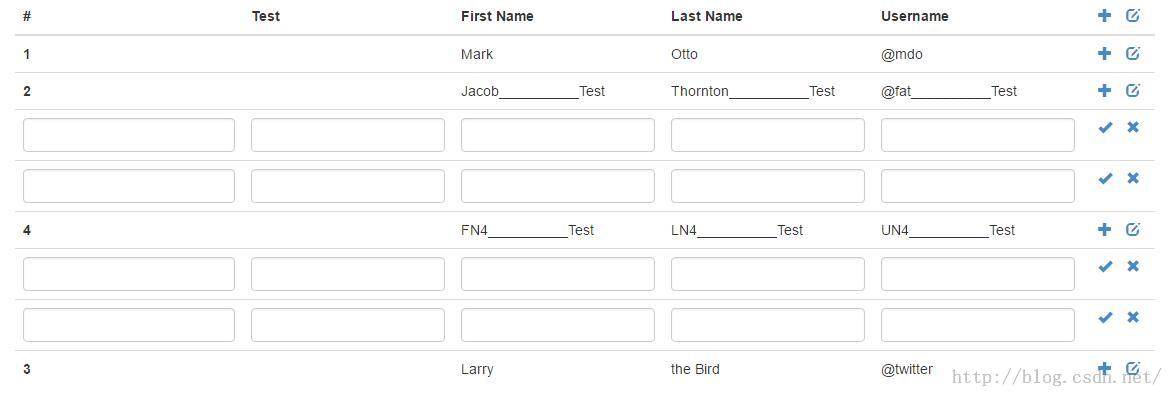Screen dimensions: 1174x397
Task: Cancel the editable row above row 4
Action: pyautogui.click(x=1133, y=178)
